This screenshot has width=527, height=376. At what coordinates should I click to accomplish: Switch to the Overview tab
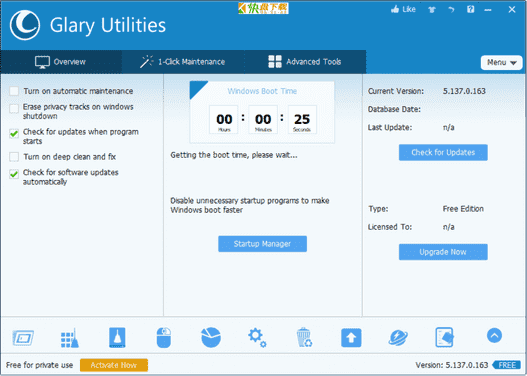coord(61,62)
